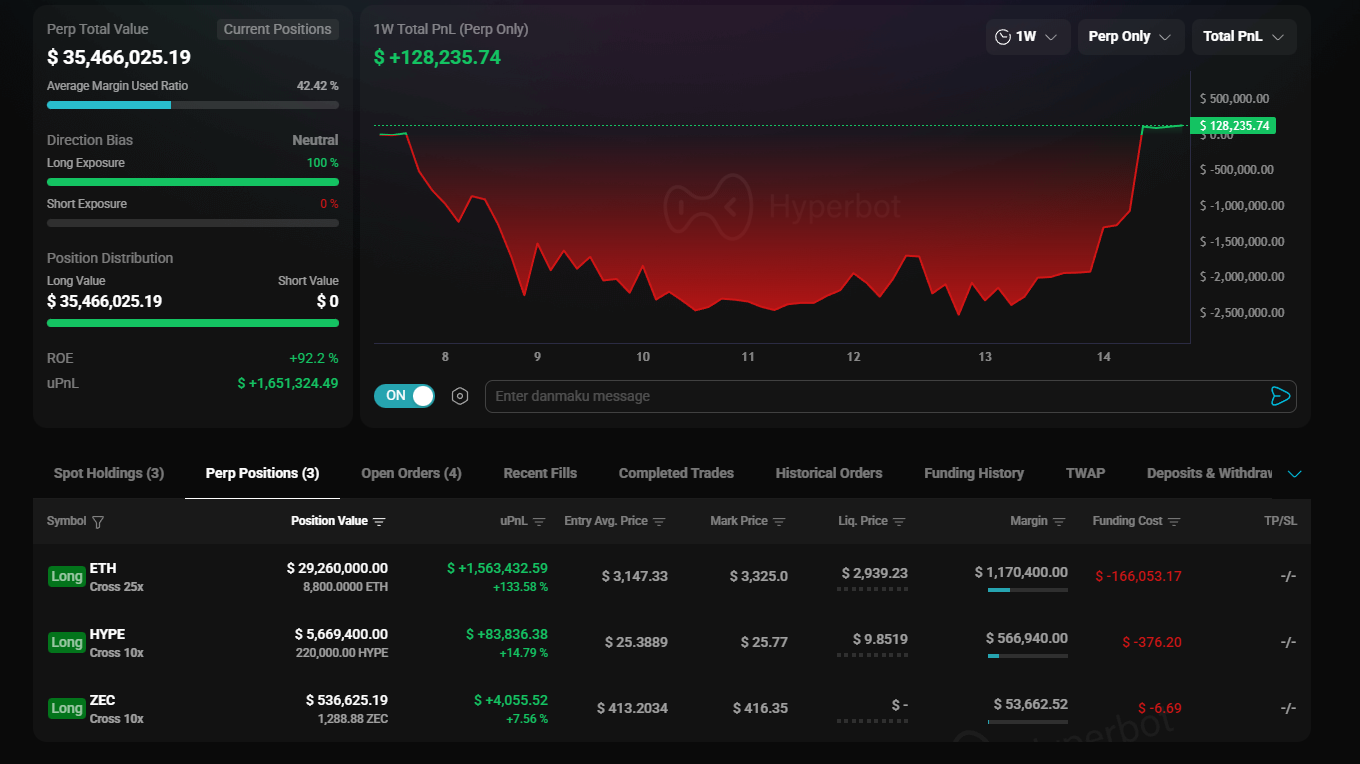Click the send danmaku message arrow icon
1360x764 pixels.
point(1280,396)
